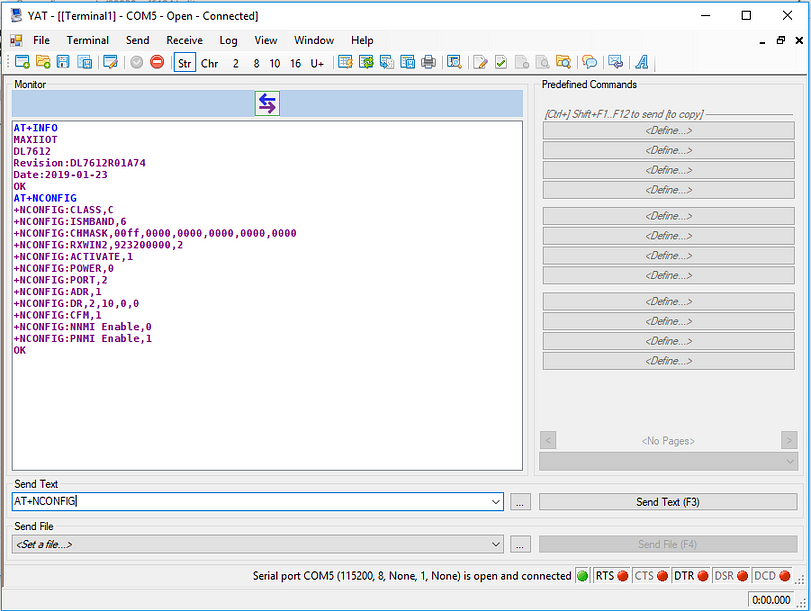The width and height of the screenshot is (811, 611).
Task: Select the octal radix 8
Action: click(x=256, y=63)
